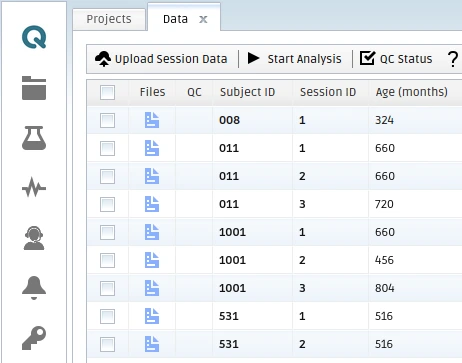
Task: Close the Data tab with the x
Action: click(203, 20)
